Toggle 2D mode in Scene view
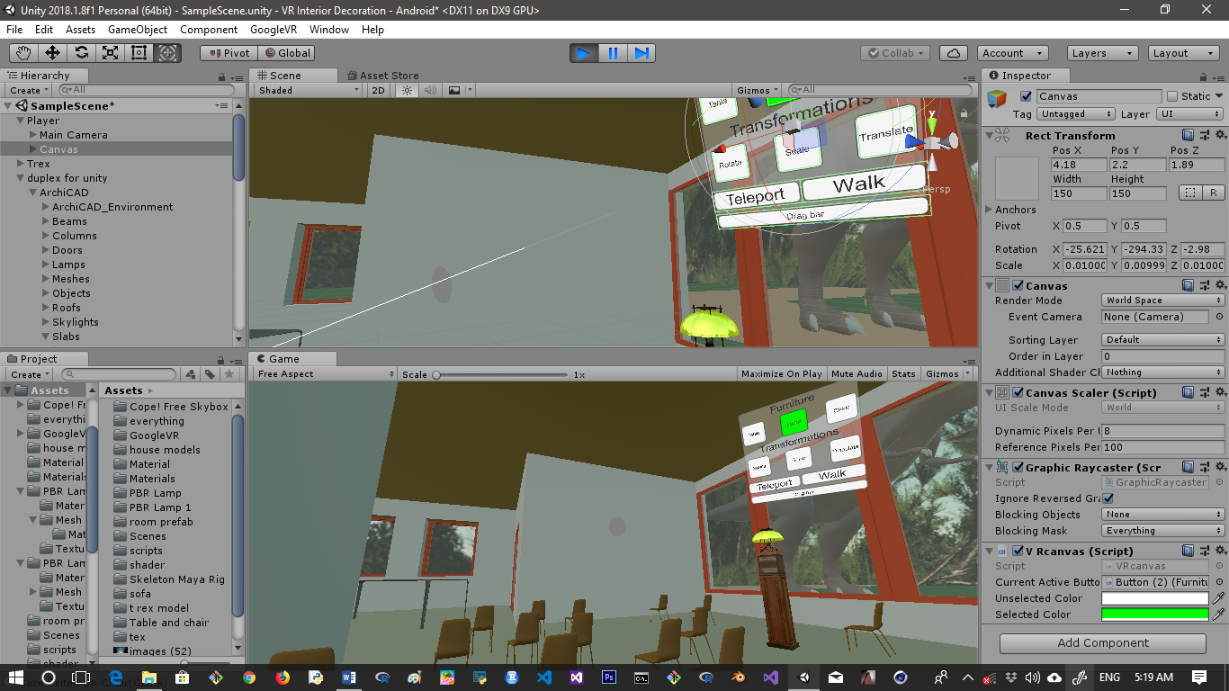The height and width of the screenshot is (691, 1229). point(378,90)
